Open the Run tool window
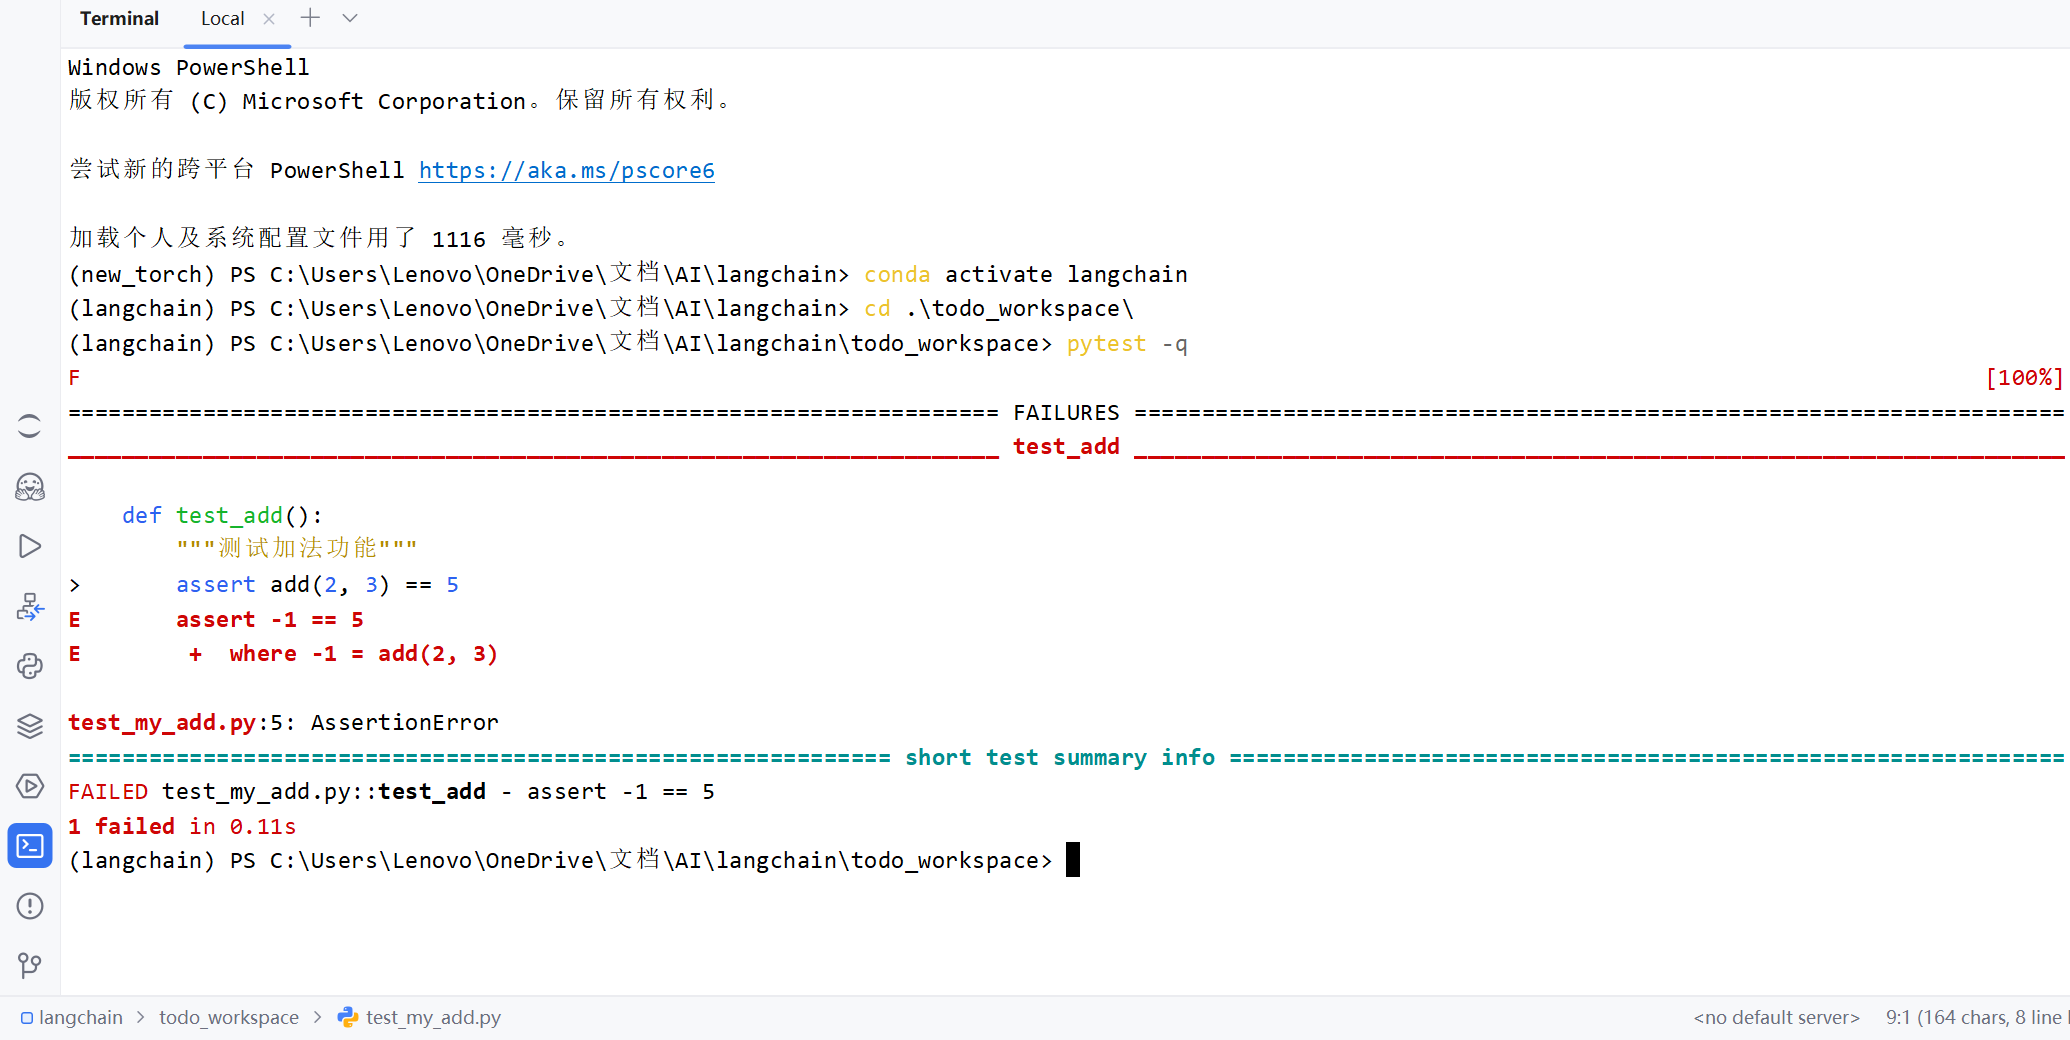Viewport: 2070px width, 1040px height. tap(30, 546)
